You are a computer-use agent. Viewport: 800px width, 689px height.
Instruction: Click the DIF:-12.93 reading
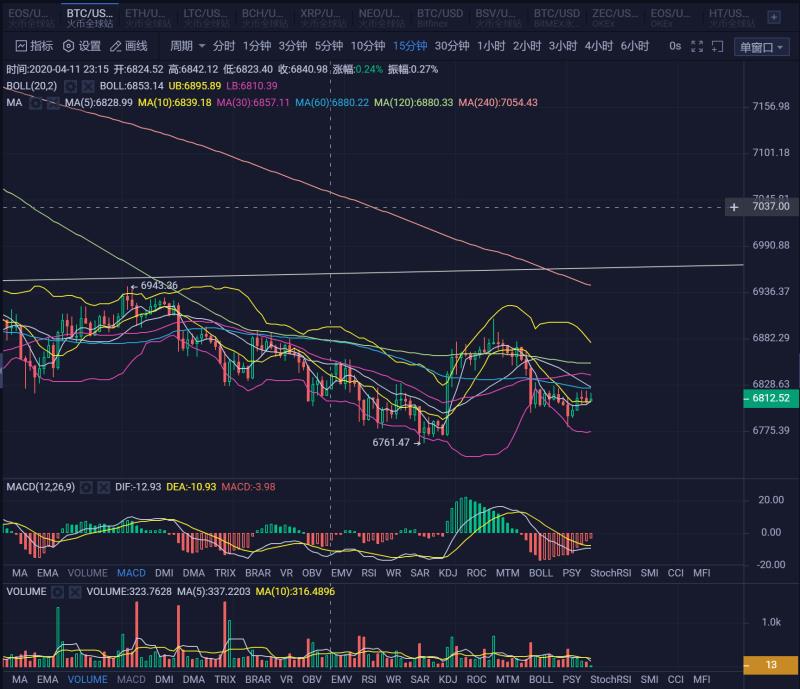(x=138, y=487)
